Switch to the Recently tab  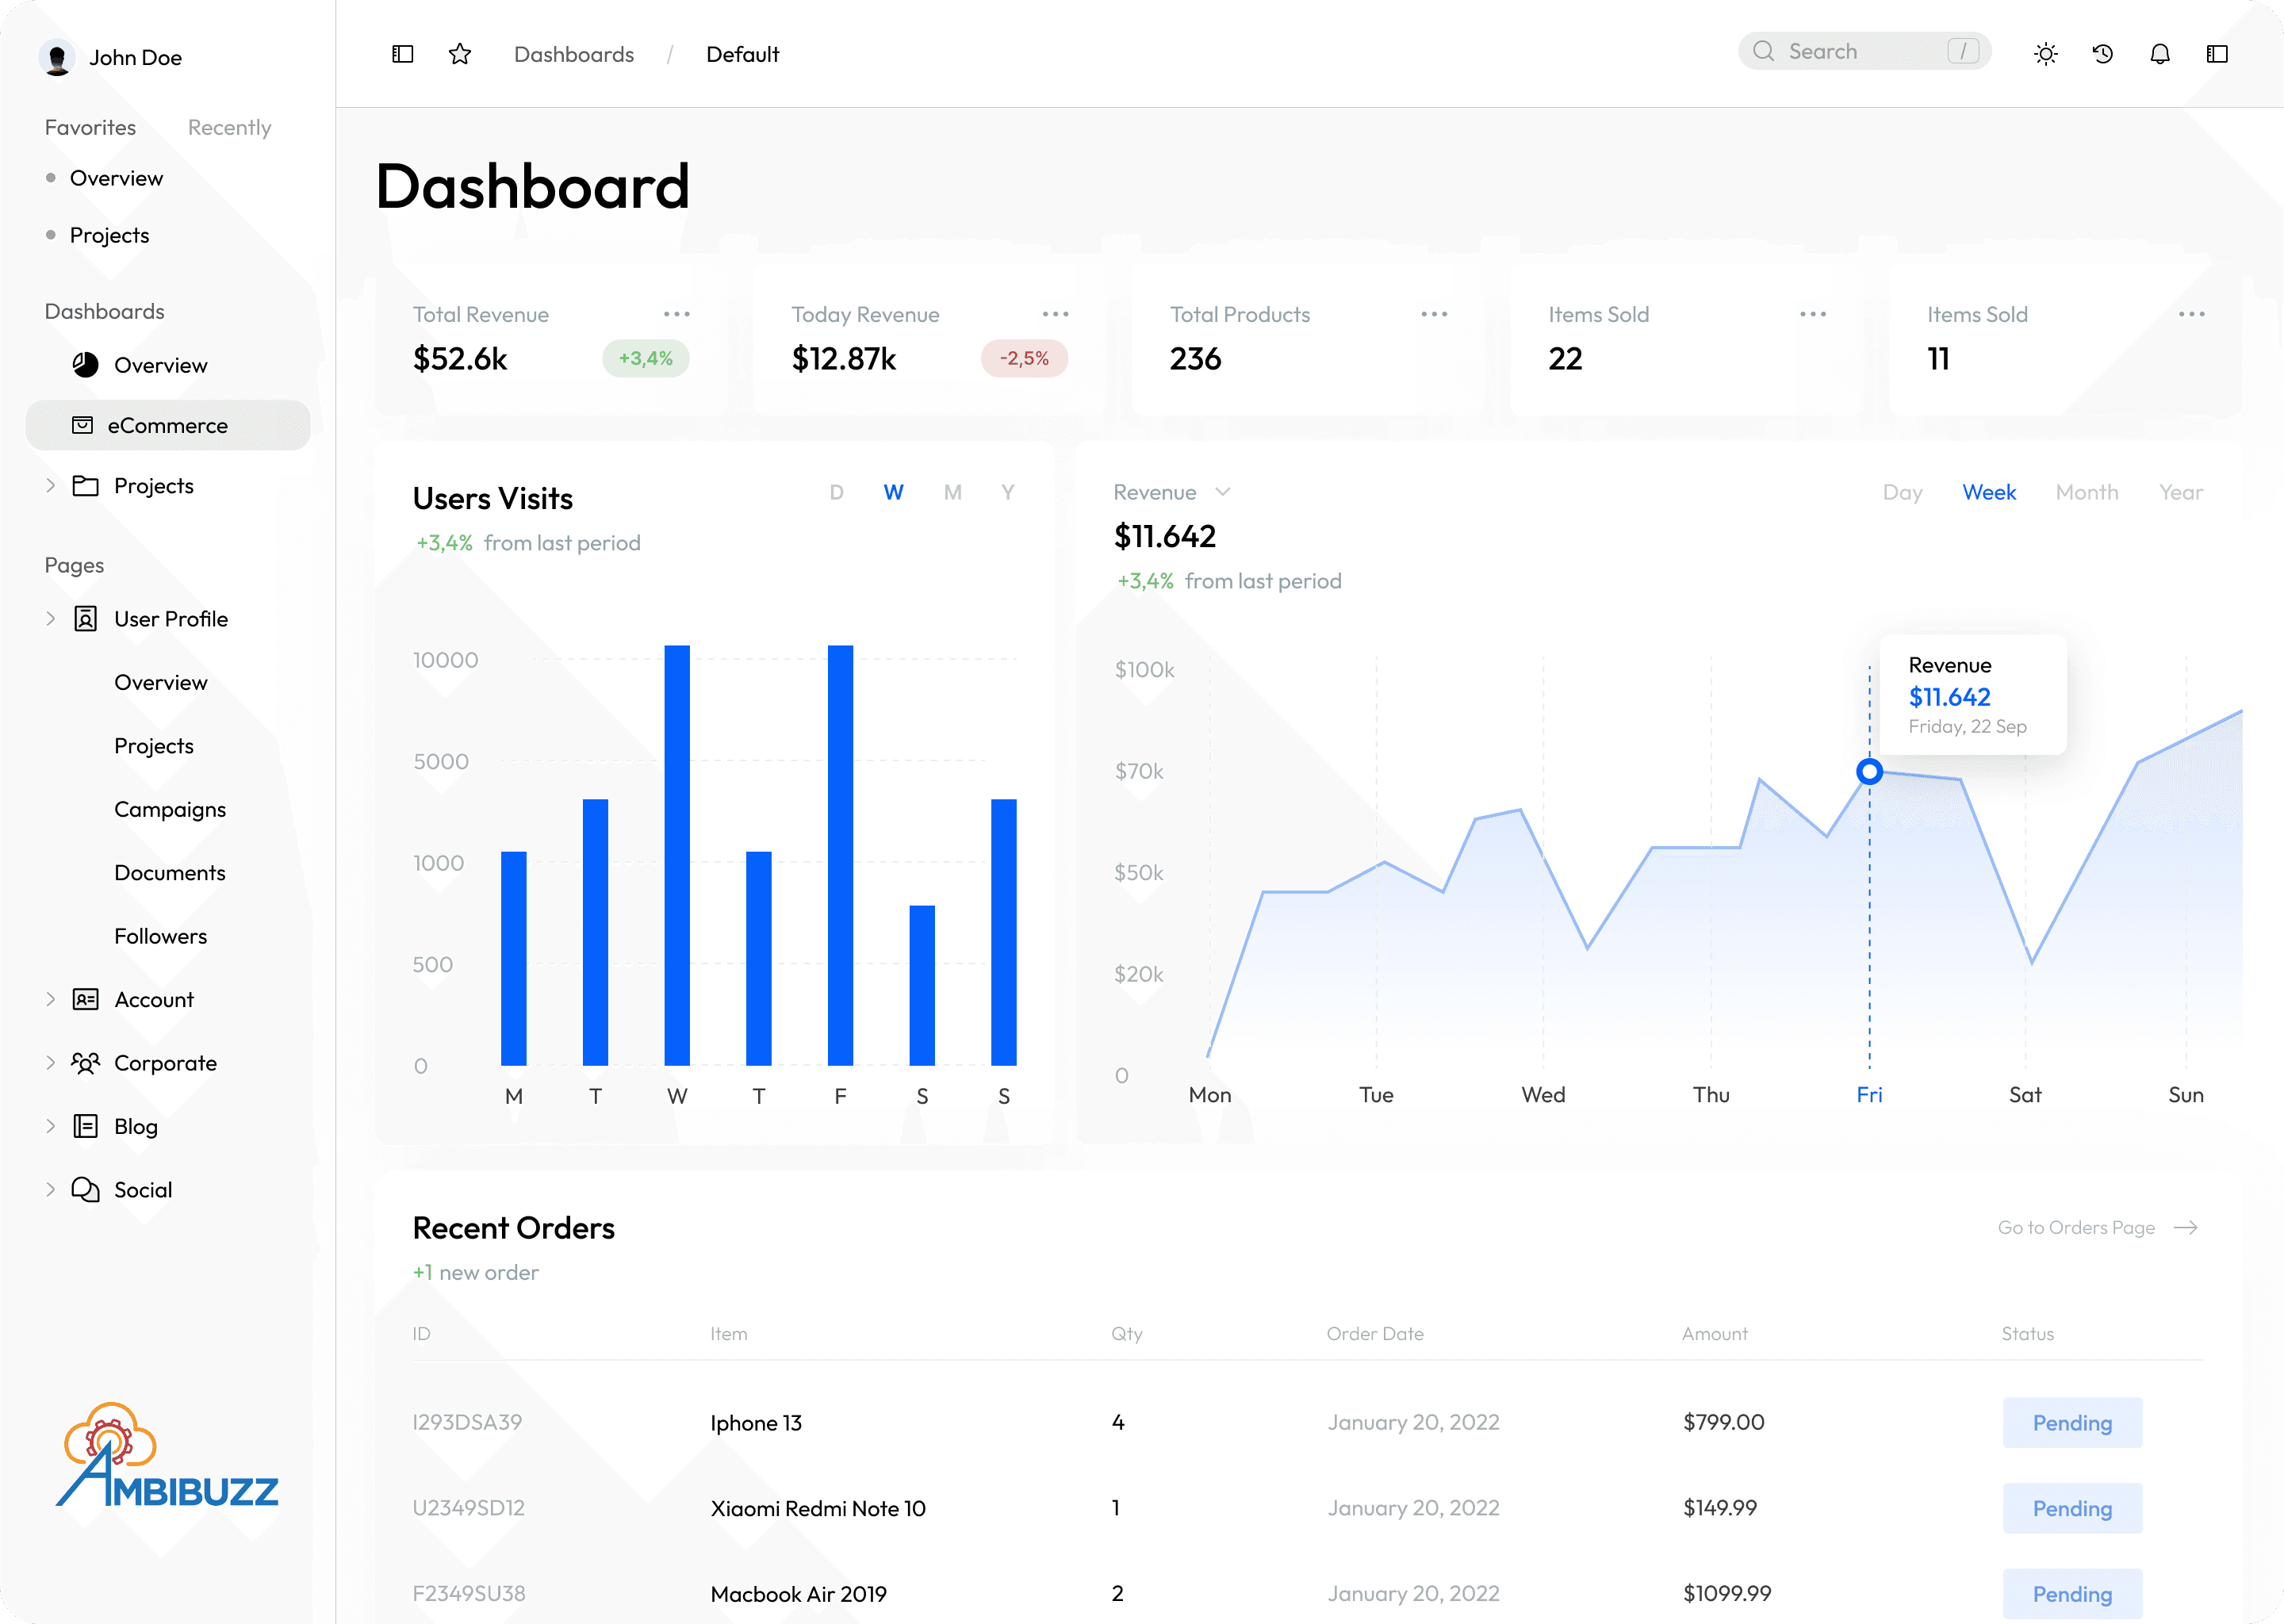click(229, 127)
